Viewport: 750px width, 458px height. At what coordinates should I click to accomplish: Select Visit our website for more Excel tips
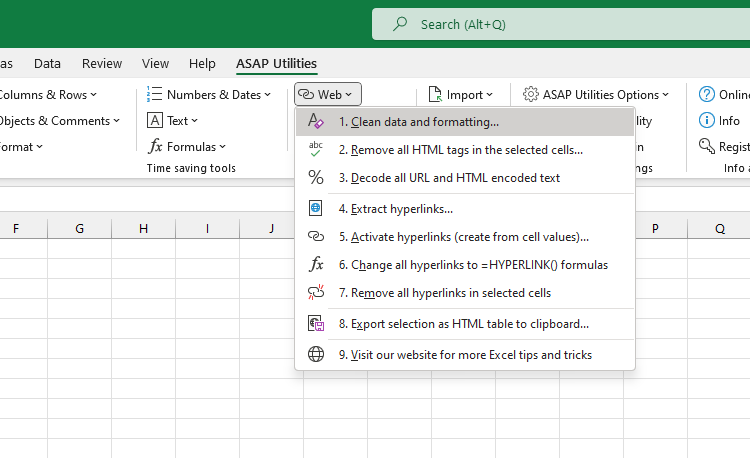[x=464, y=355]
